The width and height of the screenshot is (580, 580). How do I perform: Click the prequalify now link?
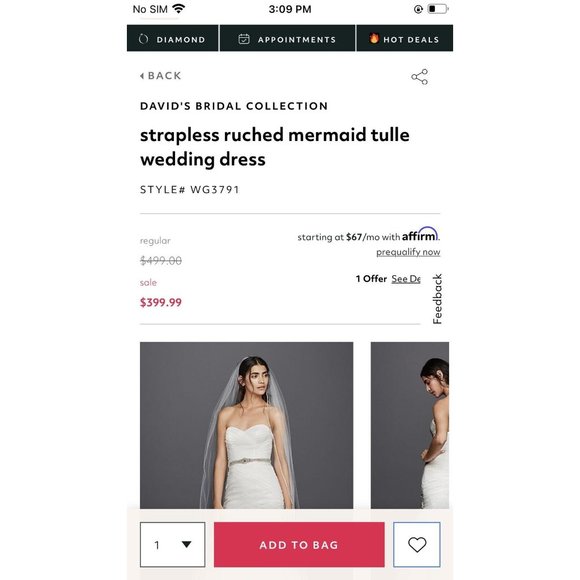408,252
